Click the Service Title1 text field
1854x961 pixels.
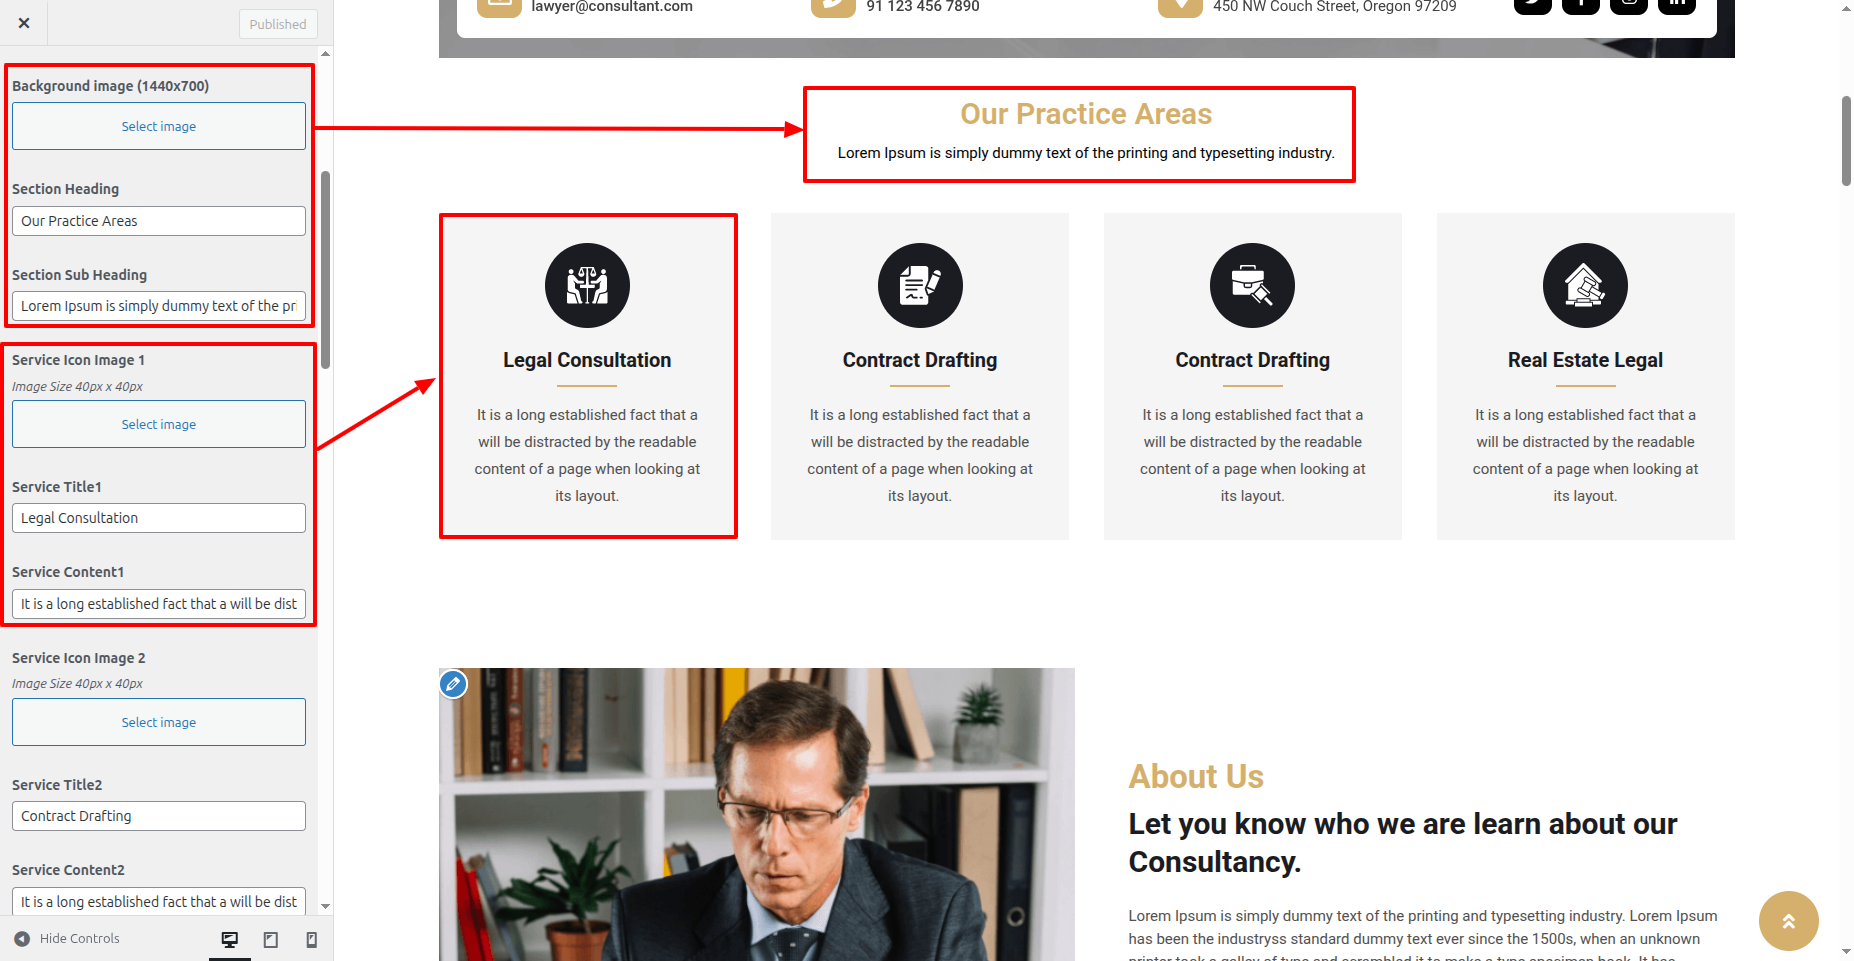[159, 518]
